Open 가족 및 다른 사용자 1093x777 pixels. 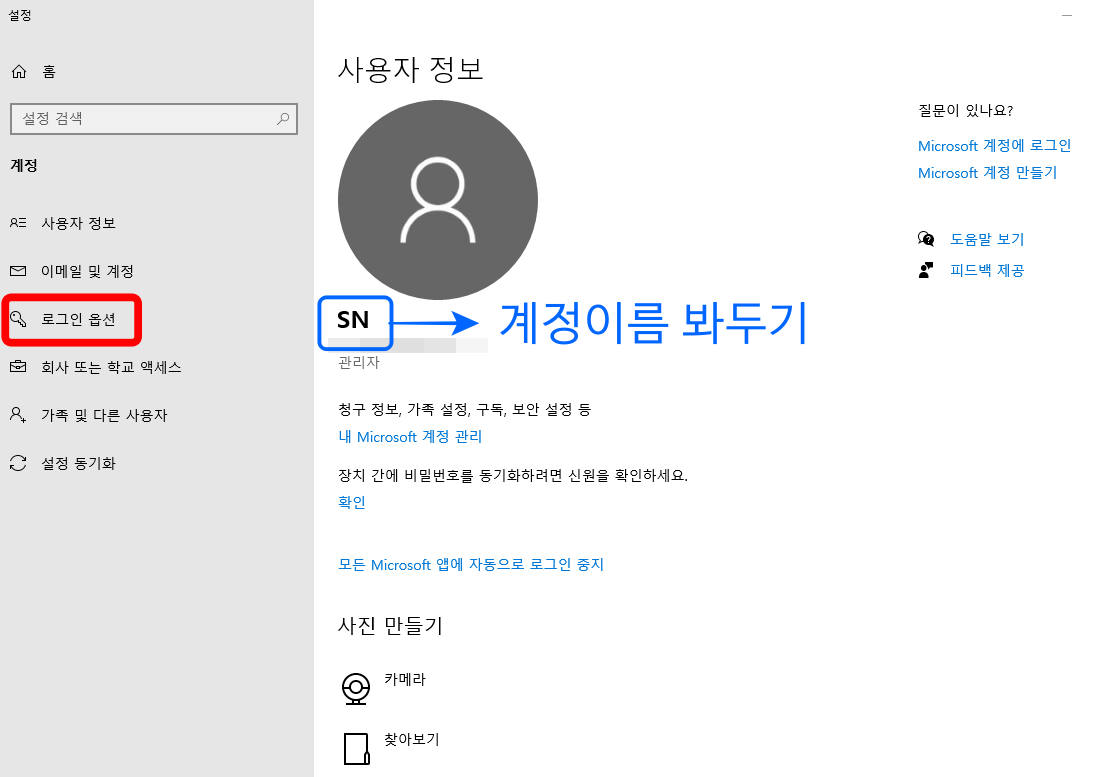pos(104,415)
